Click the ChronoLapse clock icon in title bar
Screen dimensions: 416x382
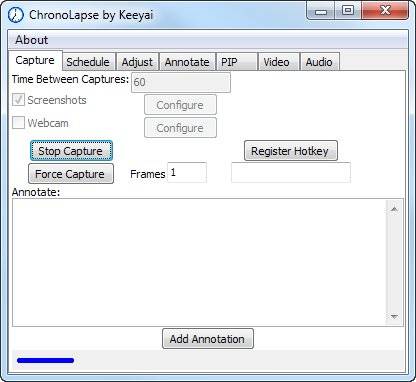click(15, 15)
